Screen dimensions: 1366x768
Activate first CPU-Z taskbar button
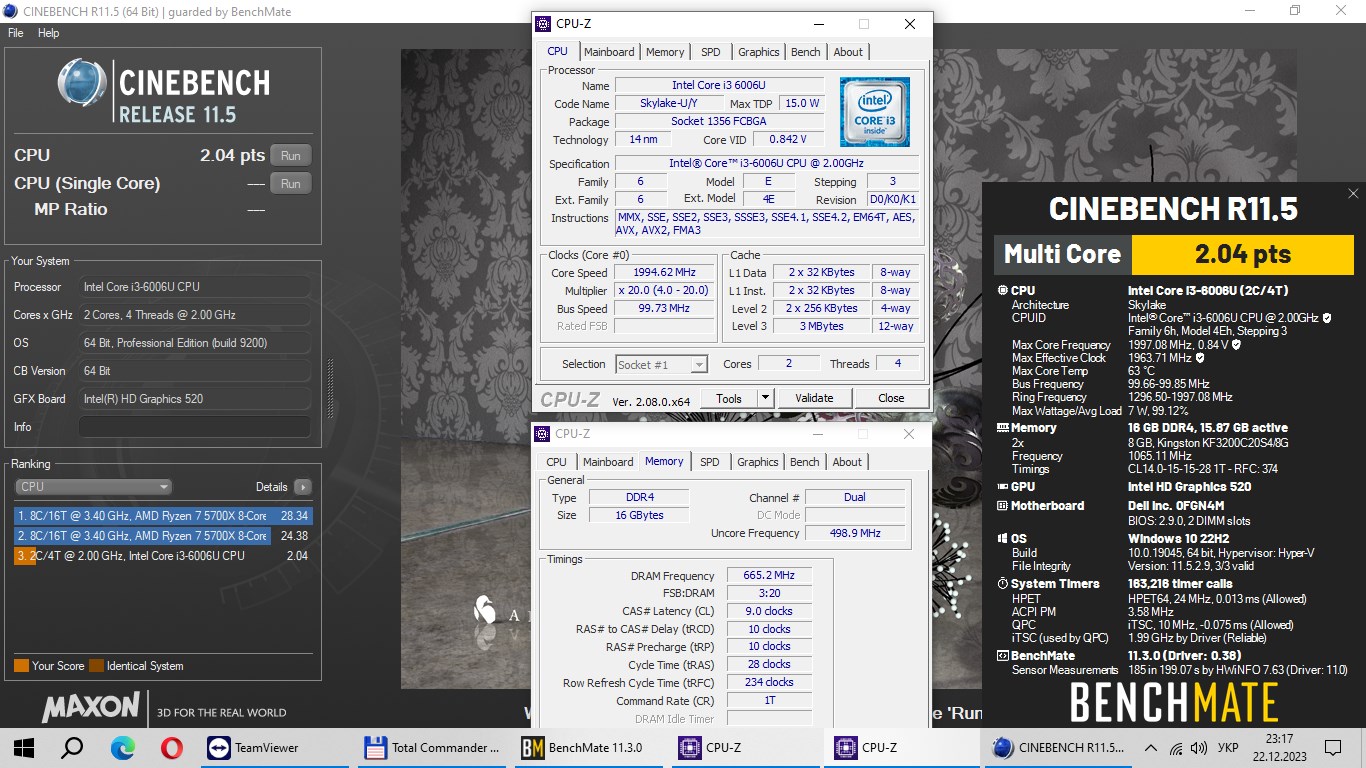coord(747,747)
